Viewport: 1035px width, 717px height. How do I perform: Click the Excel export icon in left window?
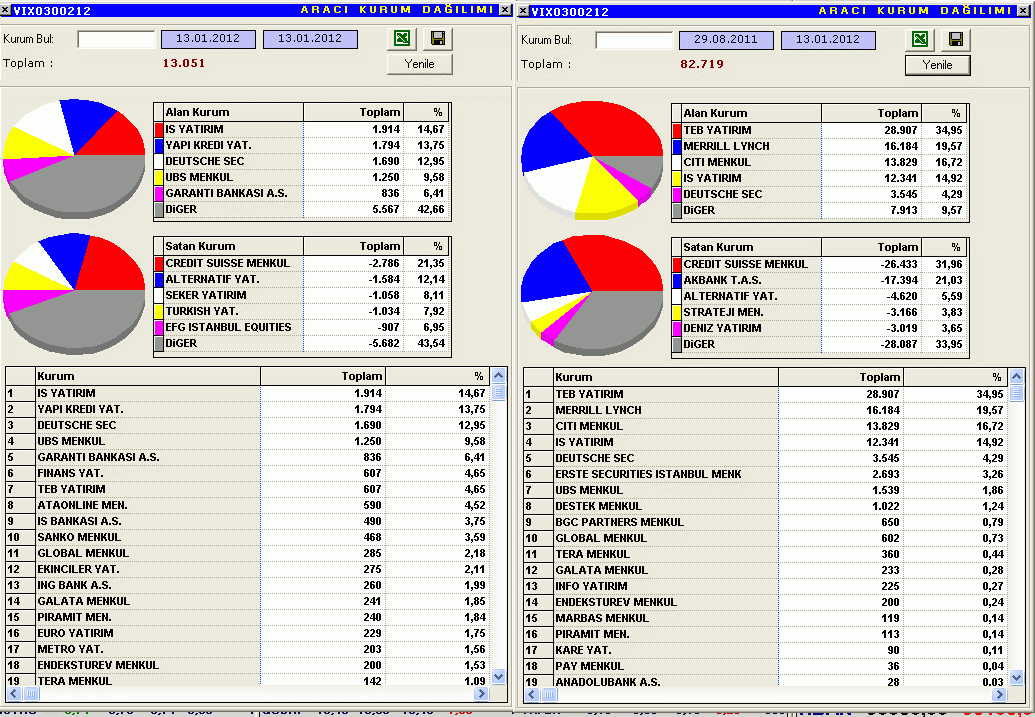tap(402, 39)
